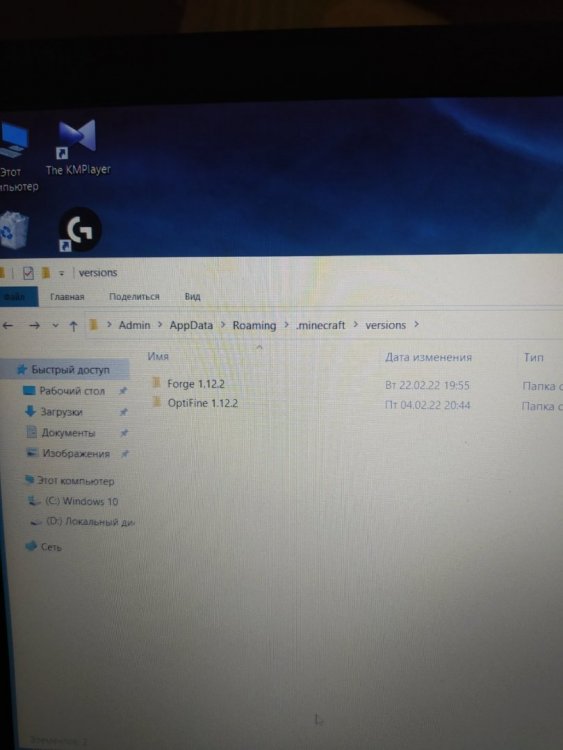
Task: Expand the chevron after AppData in path
Action: [x=222, y=325]
